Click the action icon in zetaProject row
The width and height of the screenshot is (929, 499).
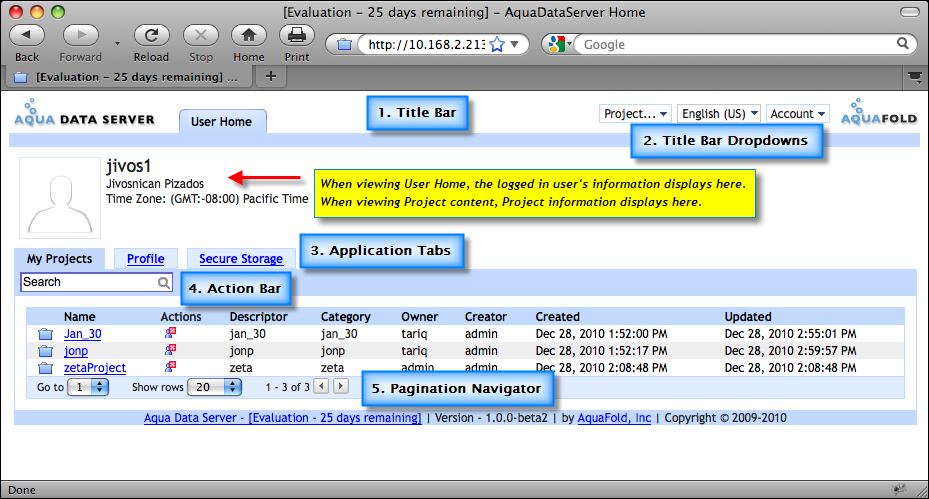click(171, 366)
